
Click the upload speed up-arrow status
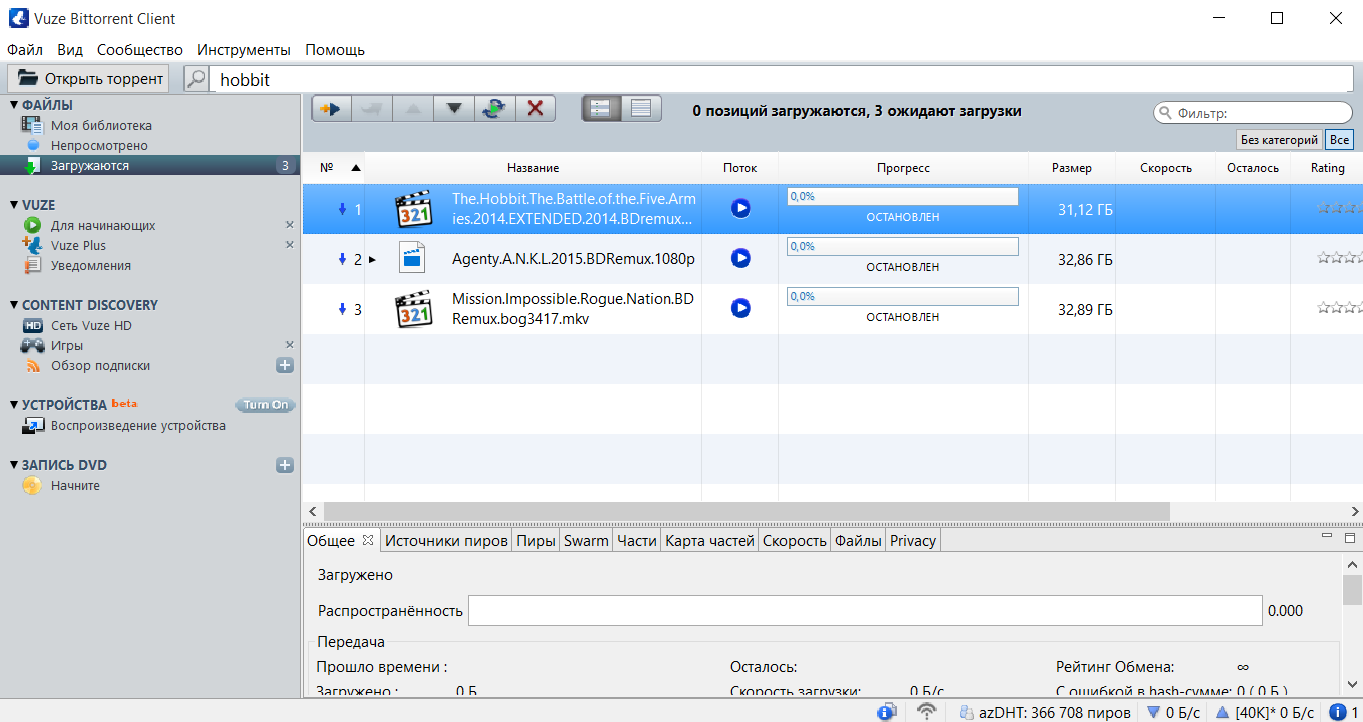(1265, 712)
